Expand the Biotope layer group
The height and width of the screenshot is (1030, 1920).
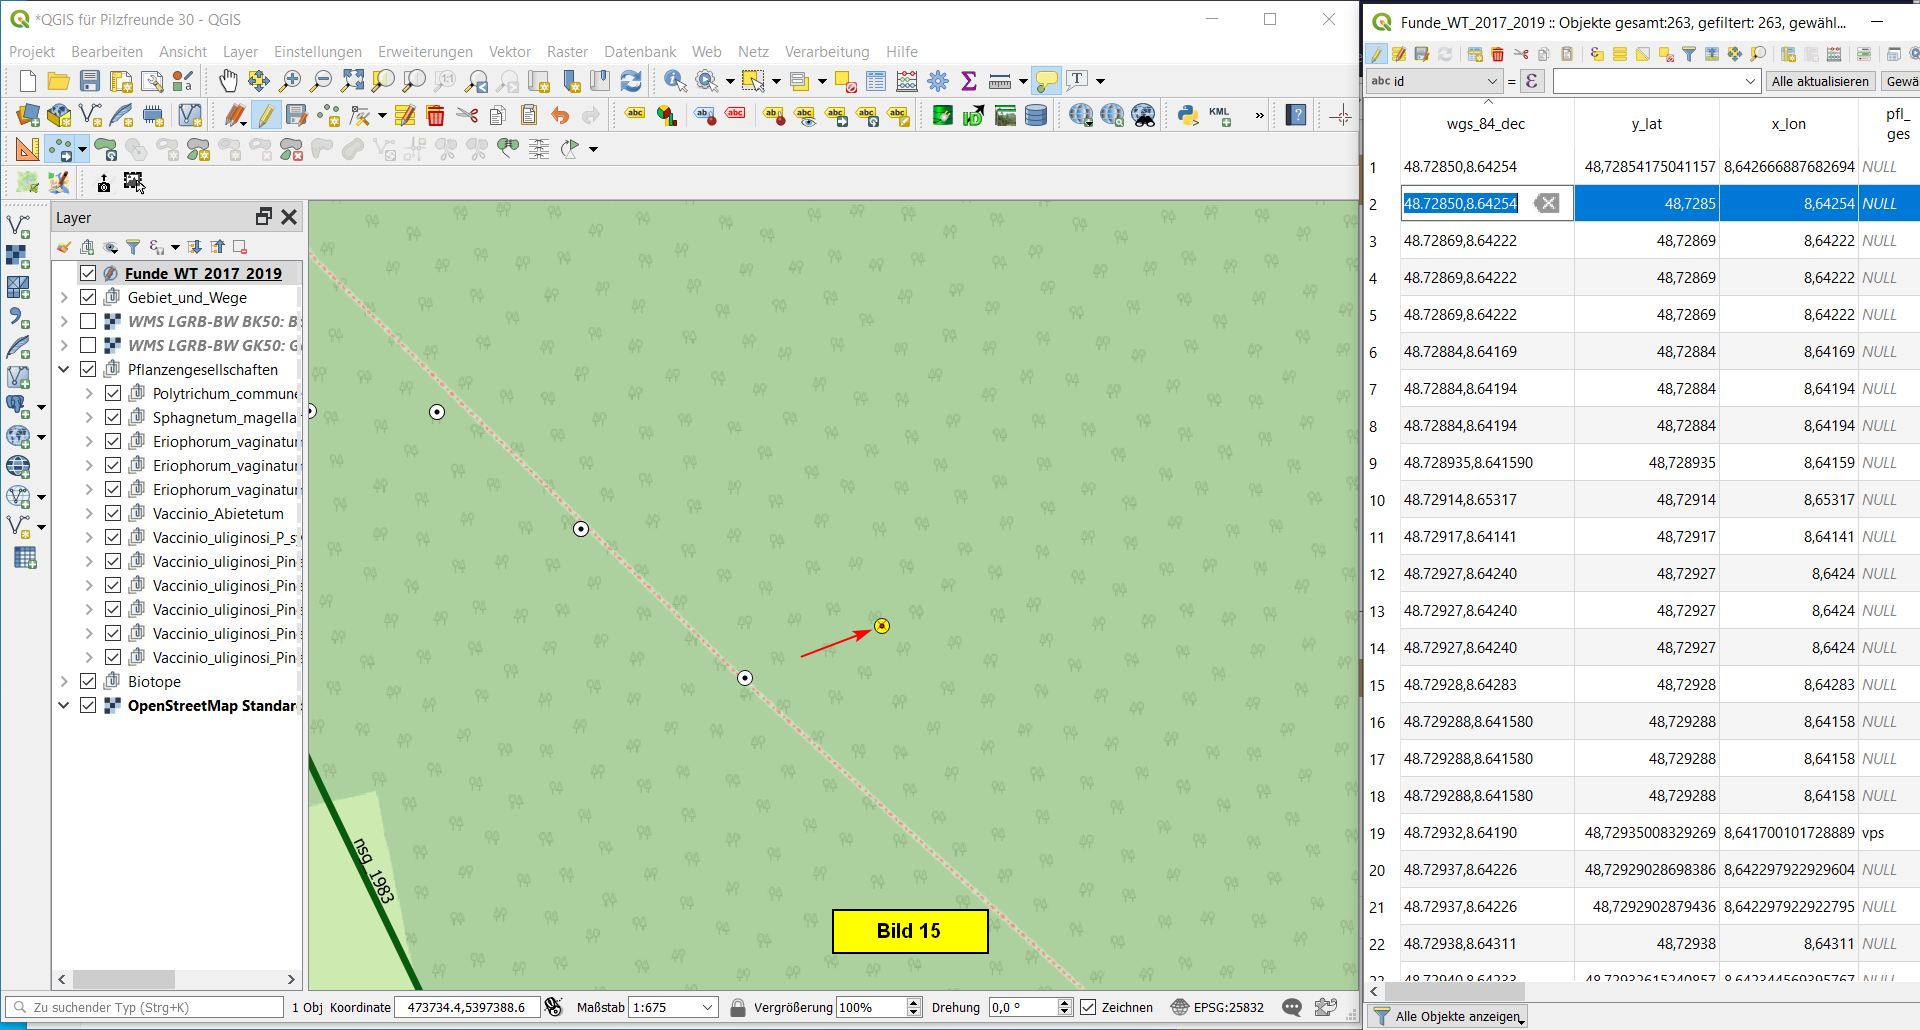pyautogui.click(x=64, y=681)
